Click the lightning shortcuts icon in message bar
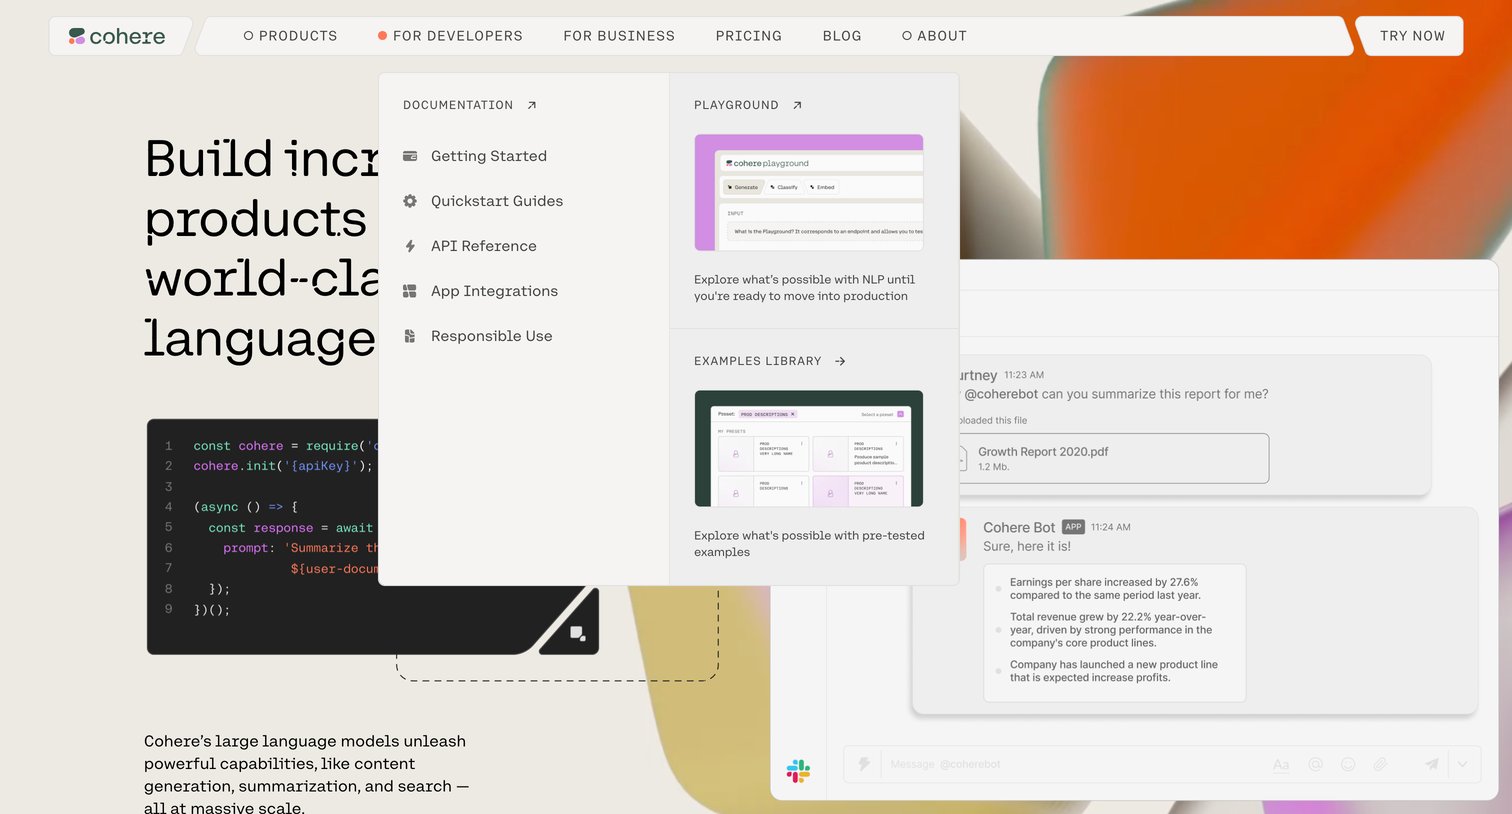The image size is (1512, 814). (864, 764)
